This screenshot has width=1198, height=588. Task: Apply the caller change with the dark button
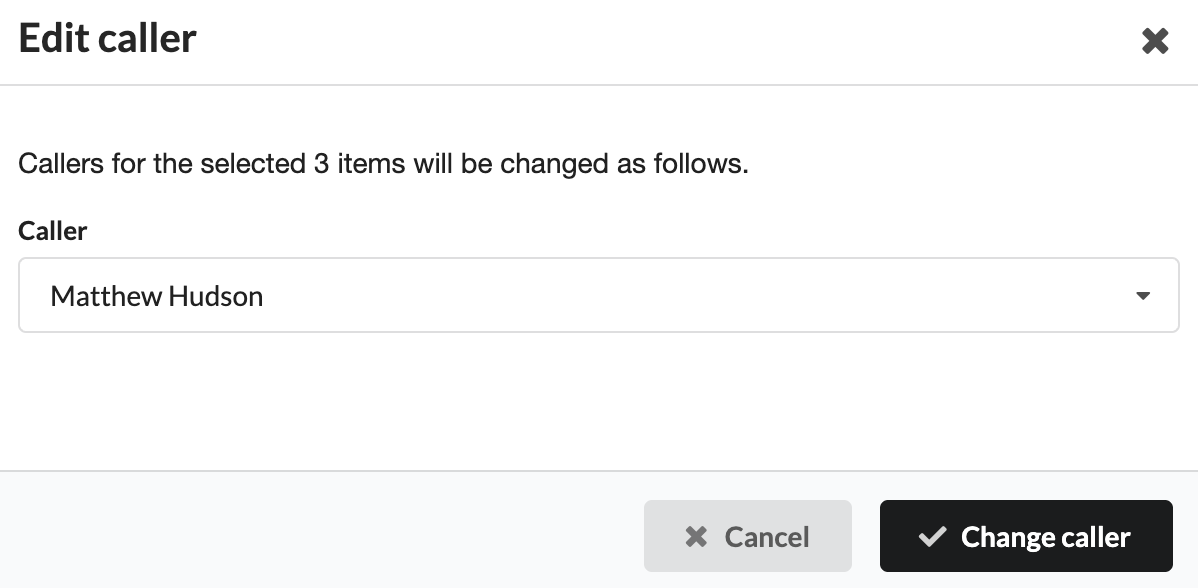1026,536
